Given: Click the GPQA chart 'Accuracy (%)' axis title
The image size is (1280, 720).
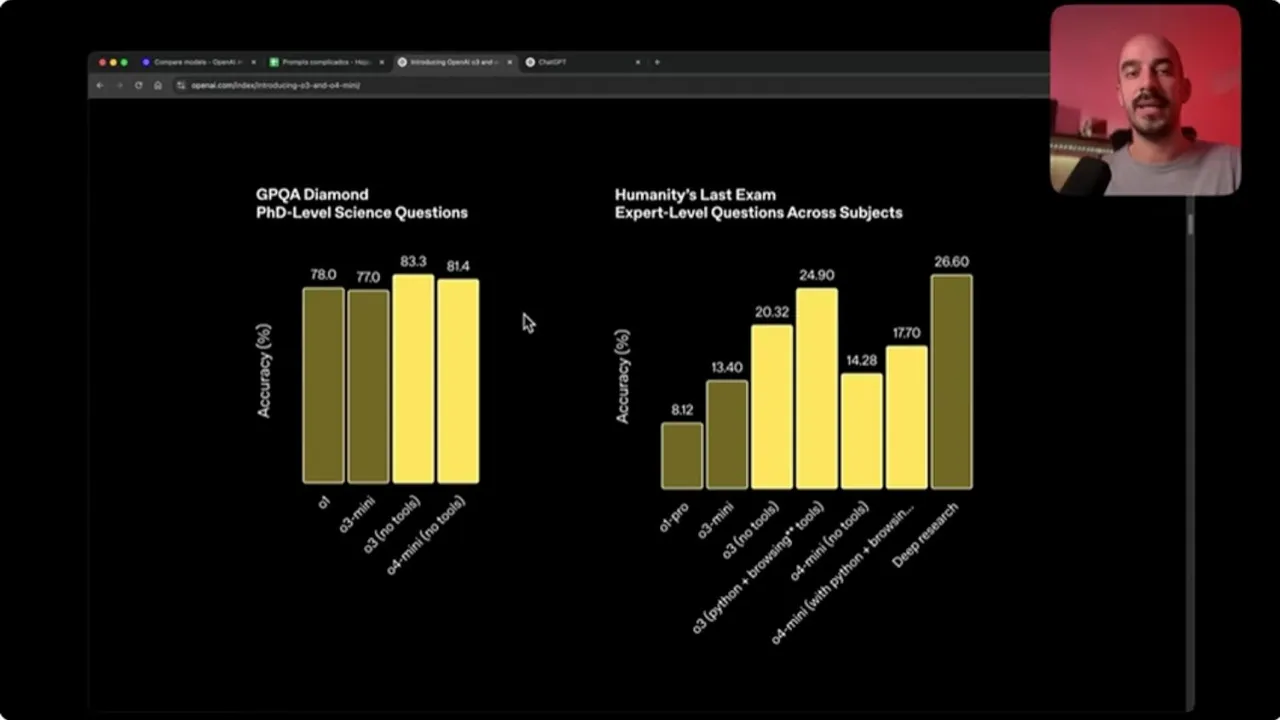Looking at the screenshot, I should point(264,369).
